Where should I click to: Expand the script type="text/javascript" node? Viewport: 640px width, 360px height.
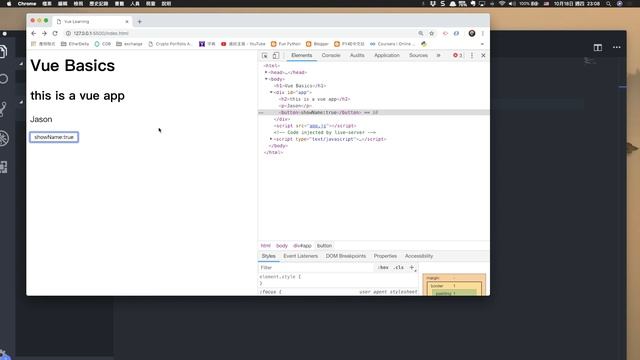click(x=271, y=139)
